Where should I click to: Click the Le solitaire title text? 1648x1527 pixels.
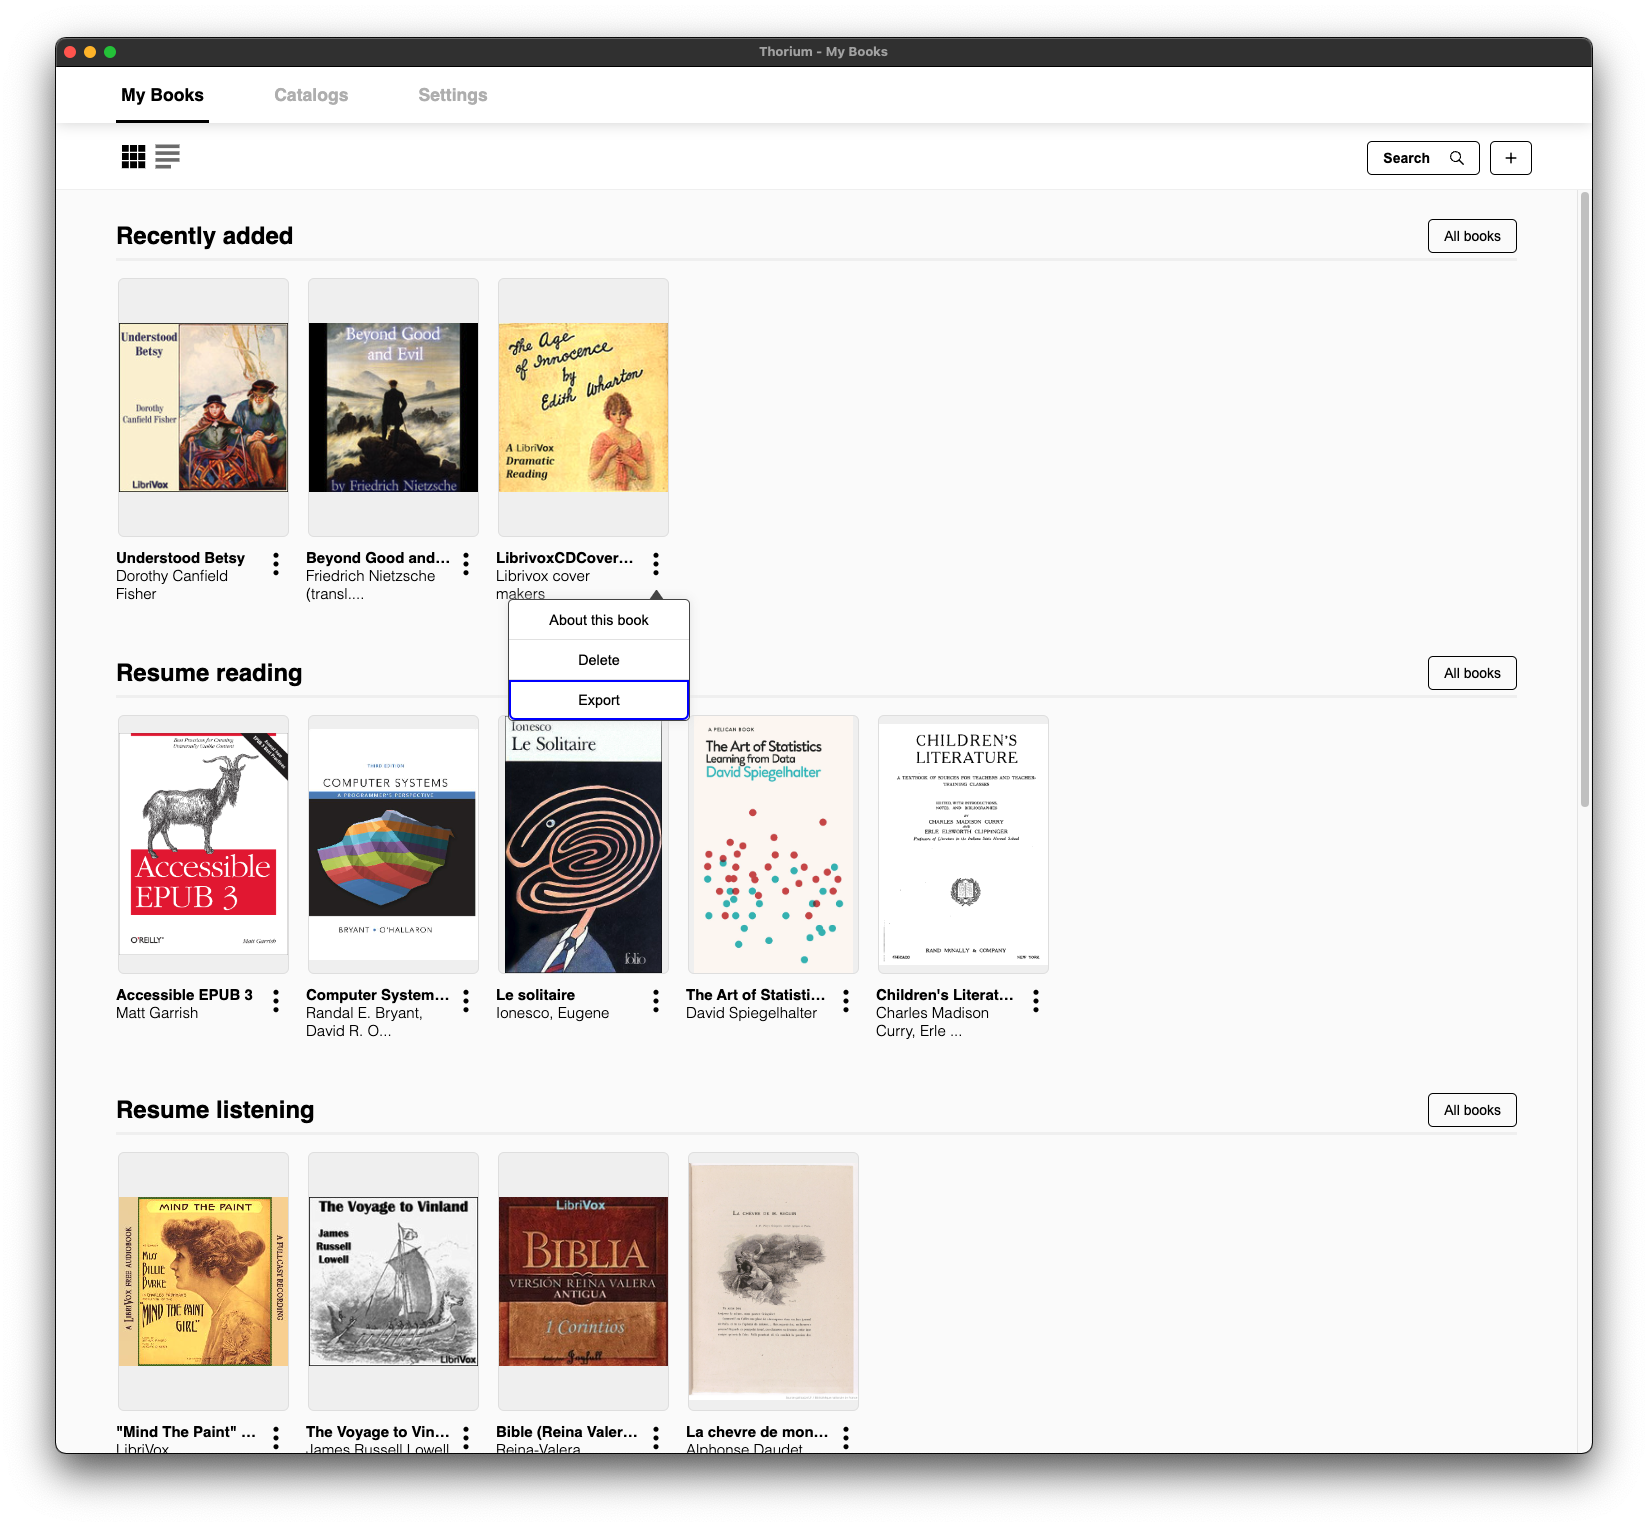pyautogui.click(x=535, y=995)
